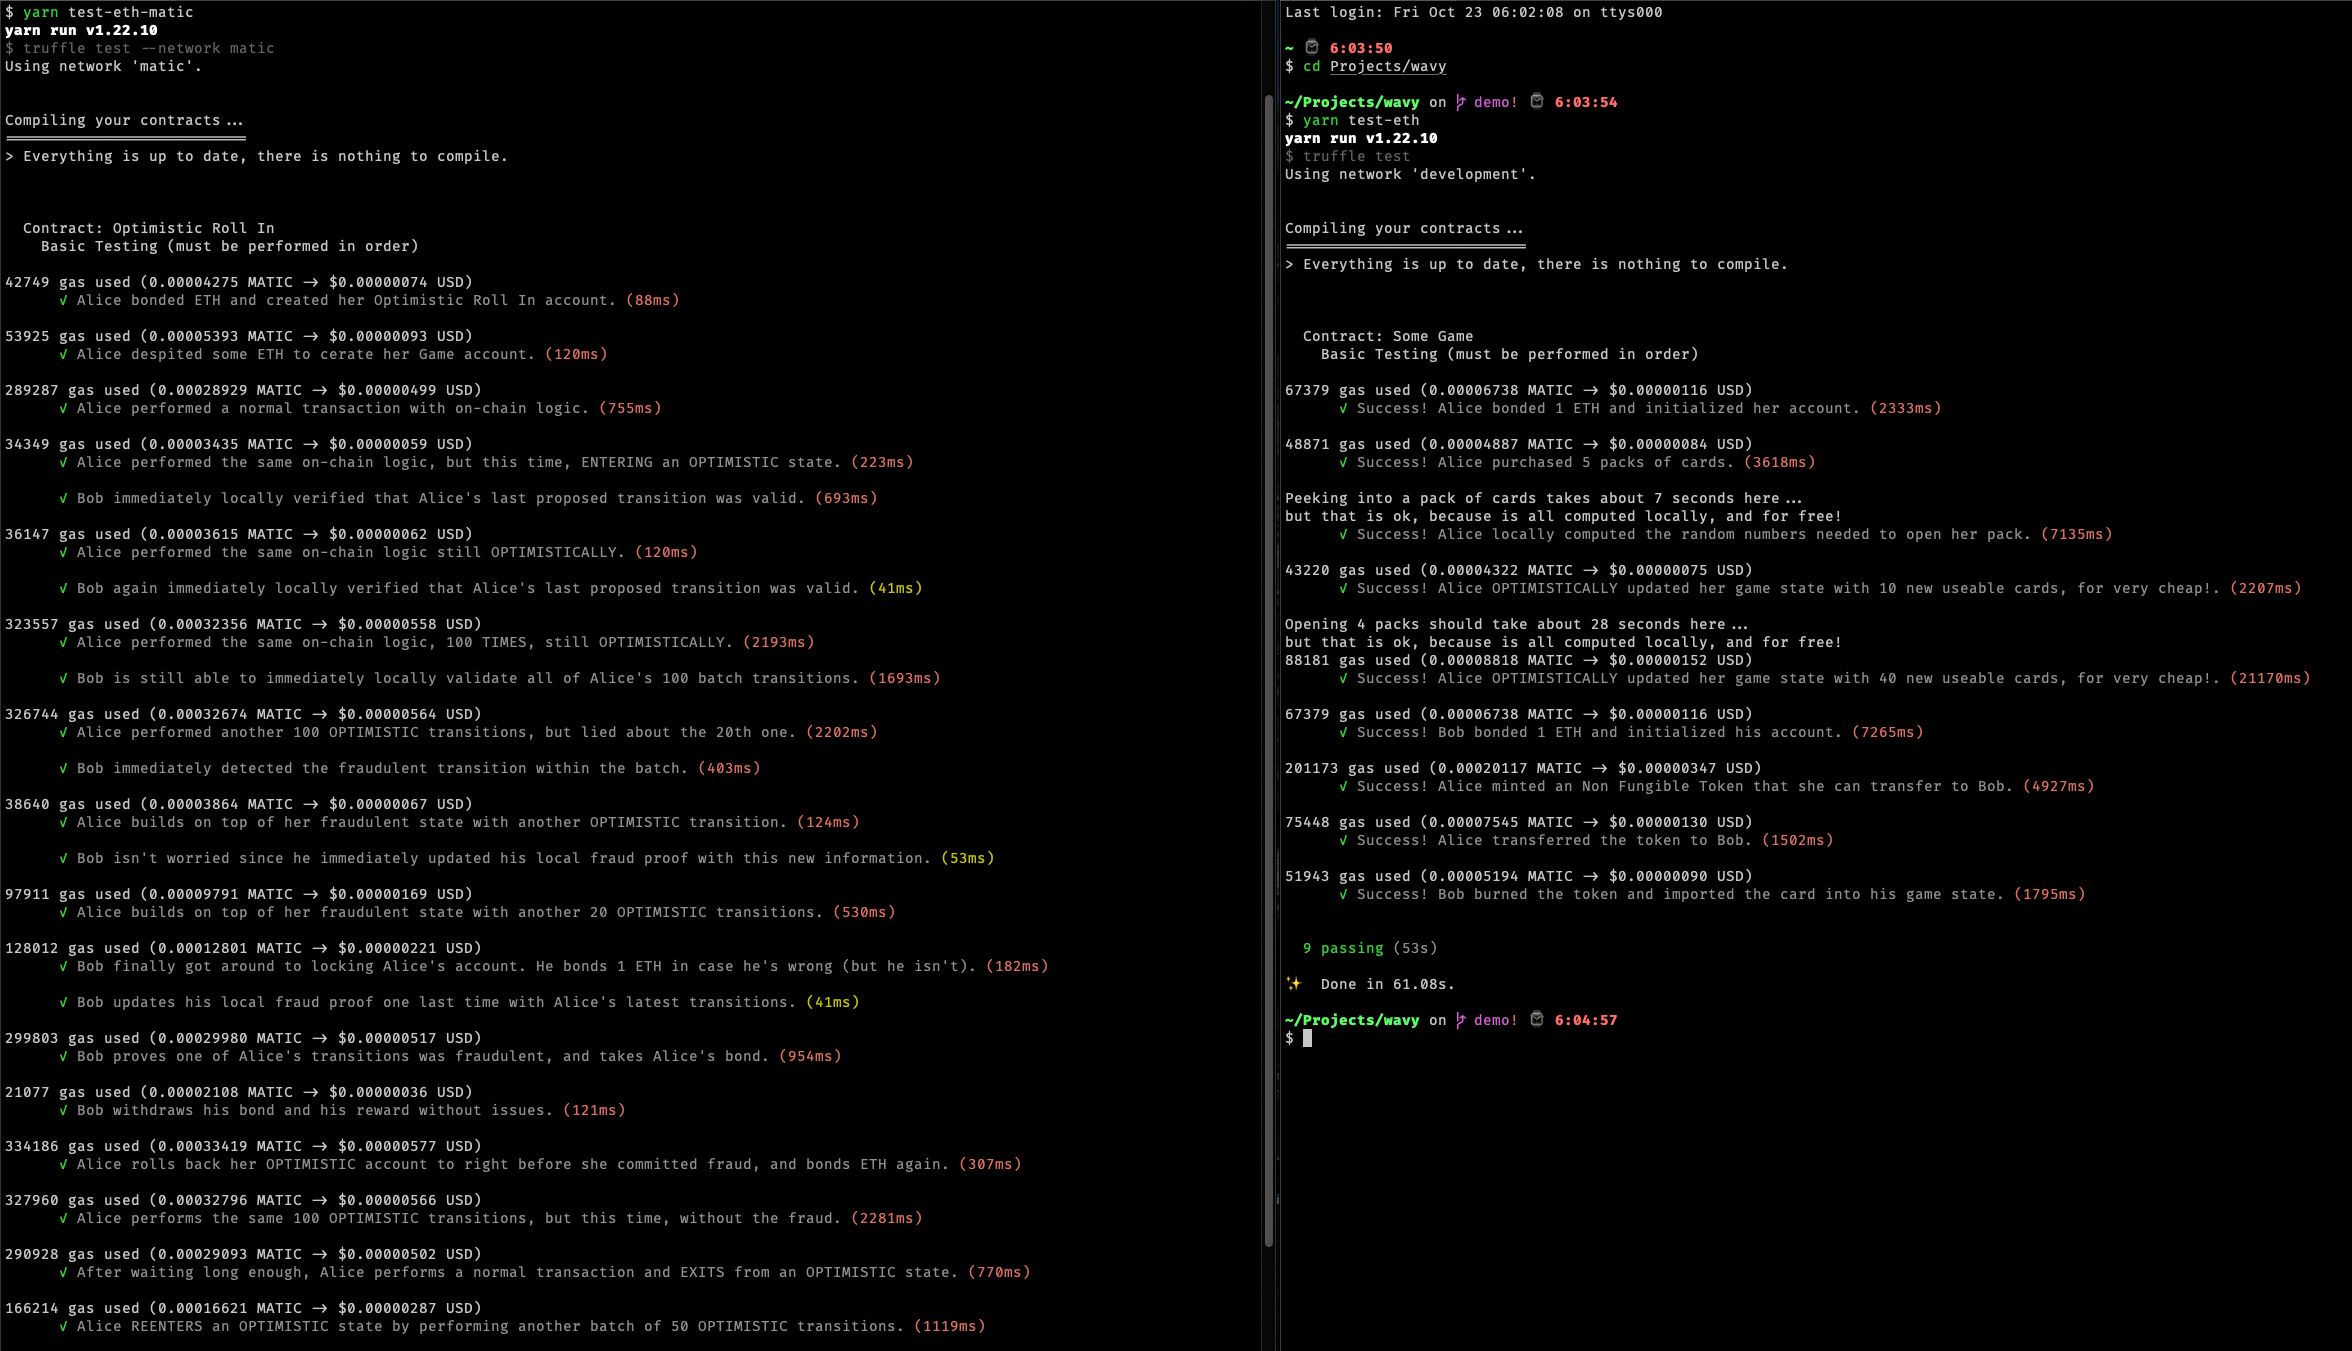Click the right pane's 'Everything is up to date' line

point(1536,264)
